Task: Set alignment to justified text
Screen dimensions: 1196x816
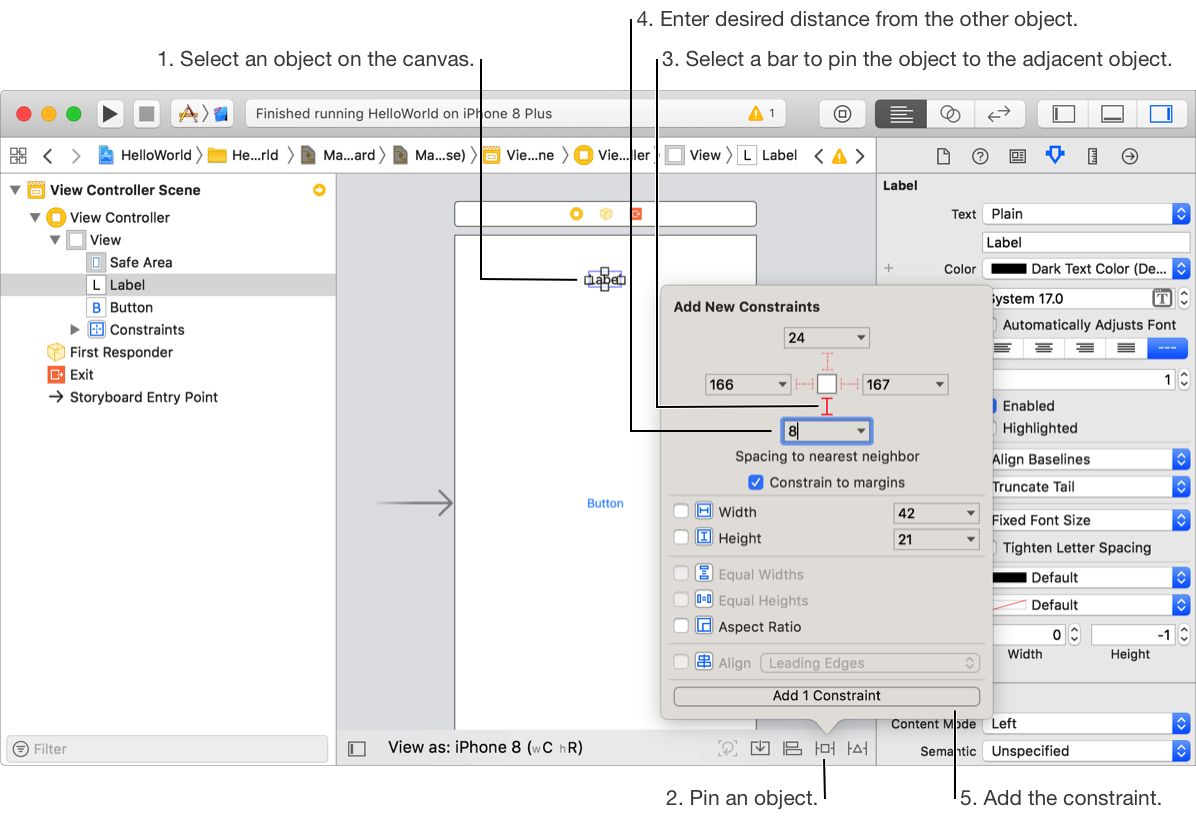Action: point(1126,348)
